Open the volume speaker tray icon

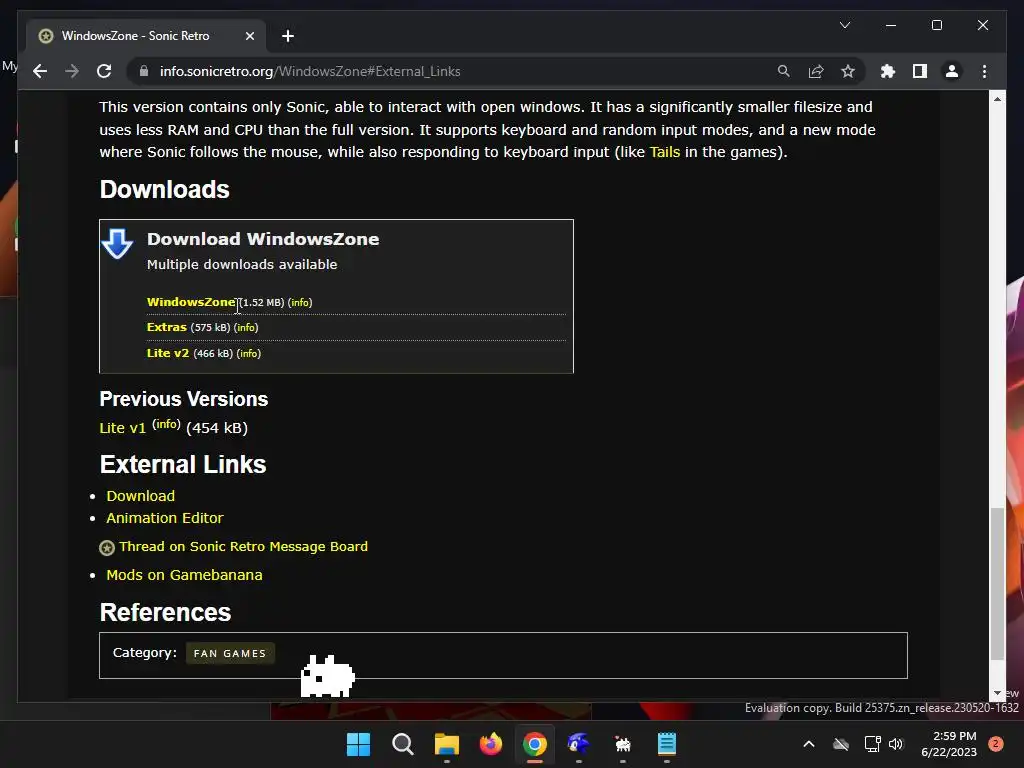[x=896, y=744]
